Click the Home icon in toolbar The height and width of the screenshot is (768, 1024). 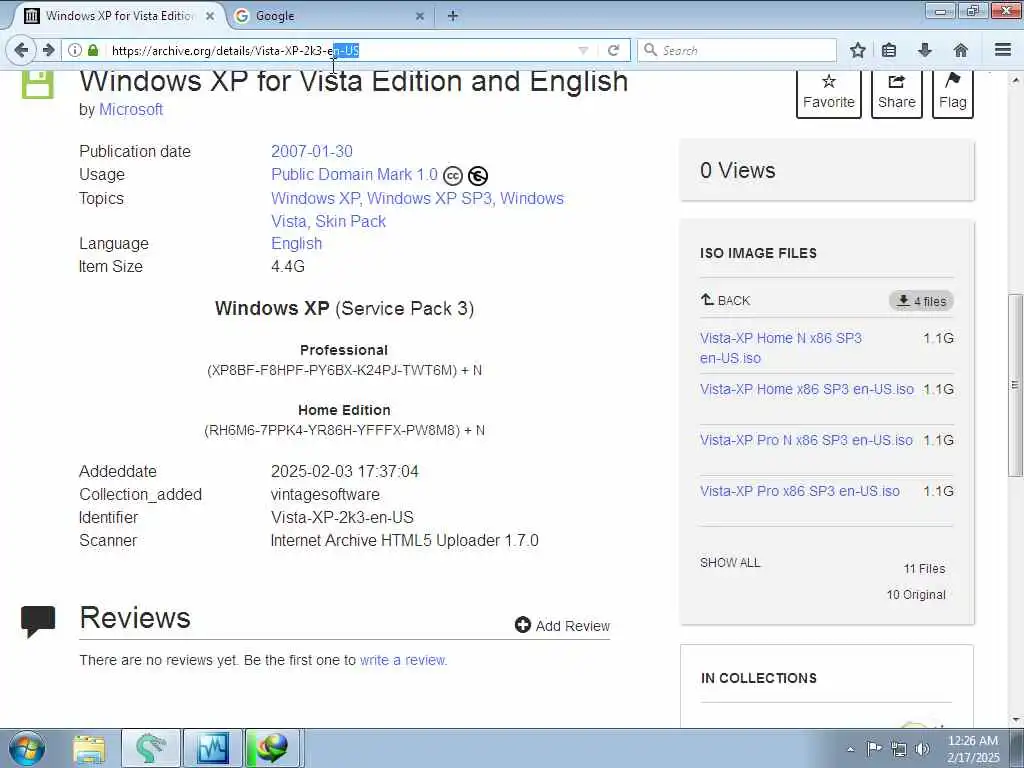961,50
